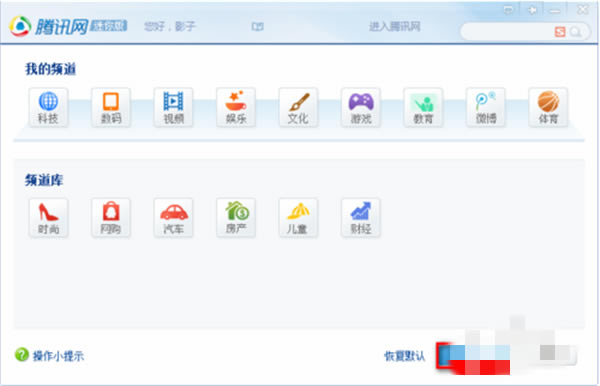Click the 儿童 kids channel icon
Viewport: 600px width, 386px height.
point(298,218)
